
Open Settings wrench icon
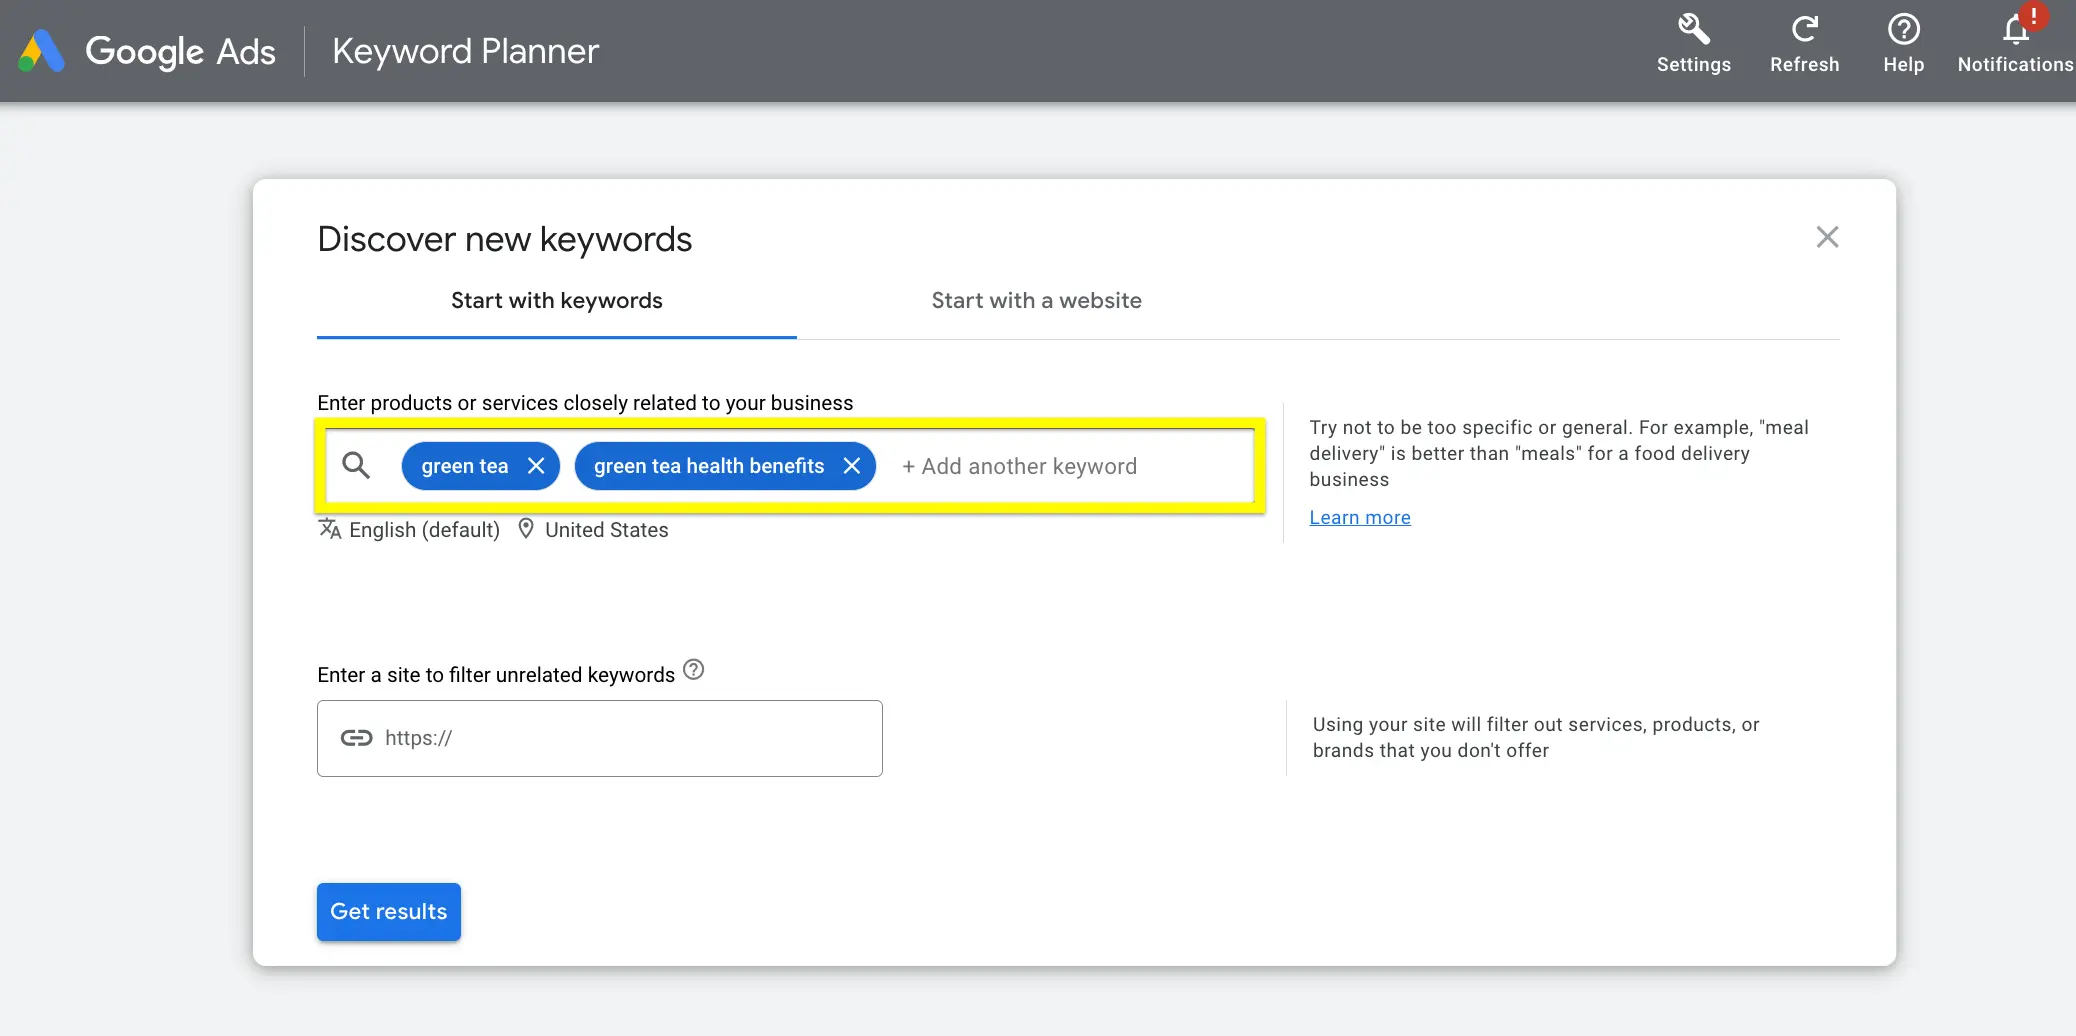[x=1693, y=30]
